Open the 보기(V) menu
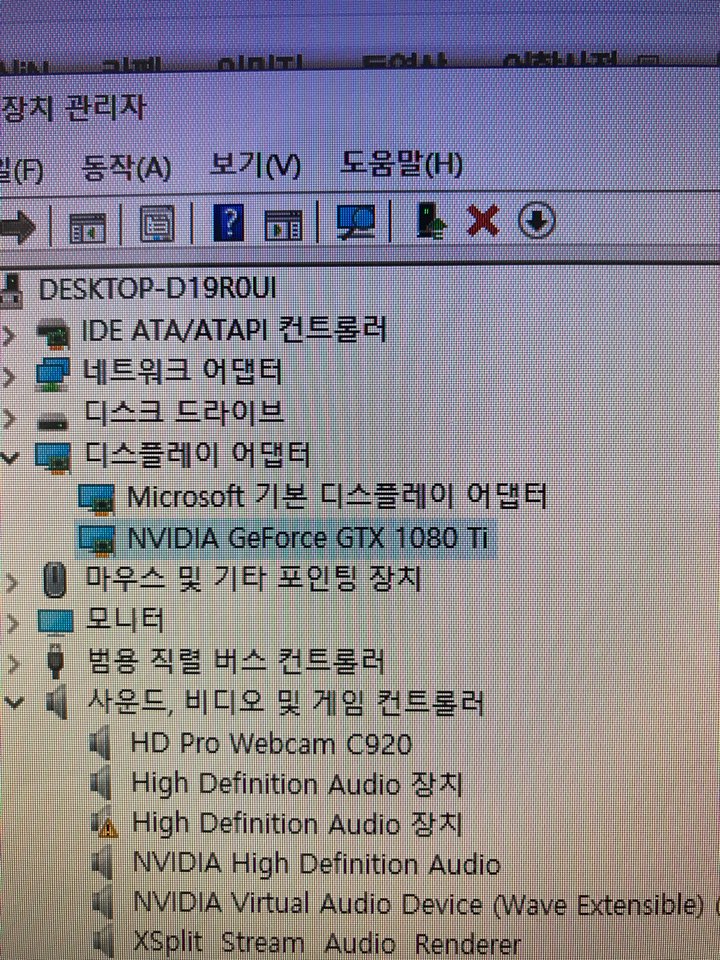The height and width of the screenshot is (960, 720). 255,165
